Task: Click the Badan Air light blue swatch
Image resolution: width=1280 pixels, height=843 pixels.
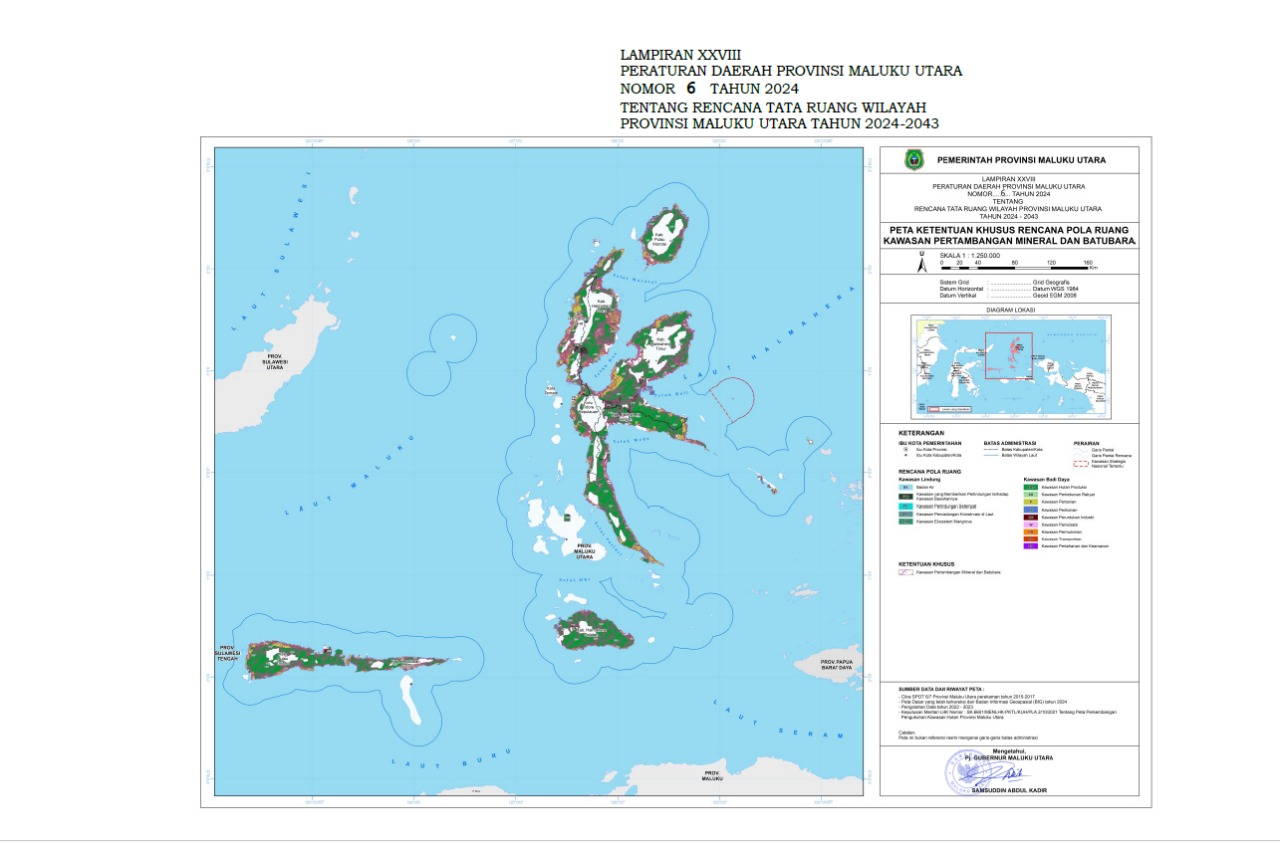Action: [906, 487]
